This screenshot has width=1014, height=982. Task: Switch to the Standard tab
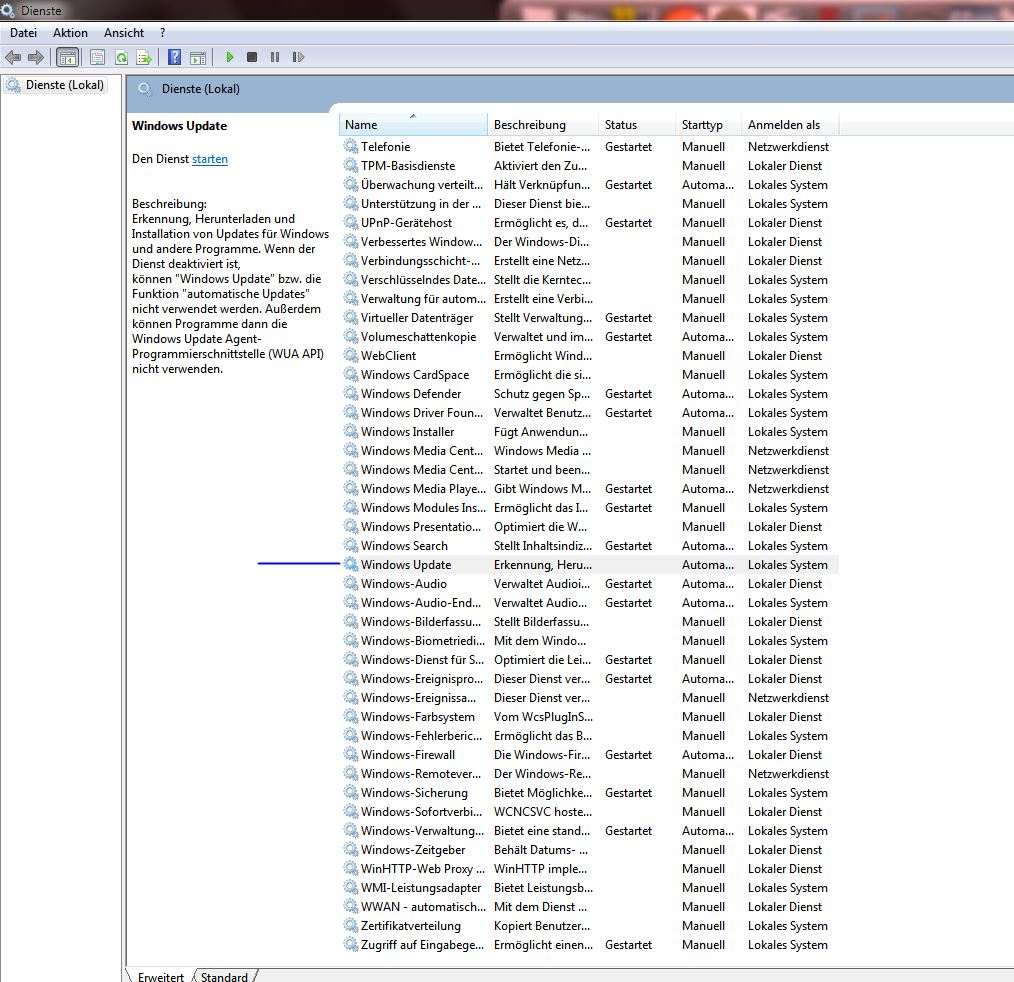224,976
